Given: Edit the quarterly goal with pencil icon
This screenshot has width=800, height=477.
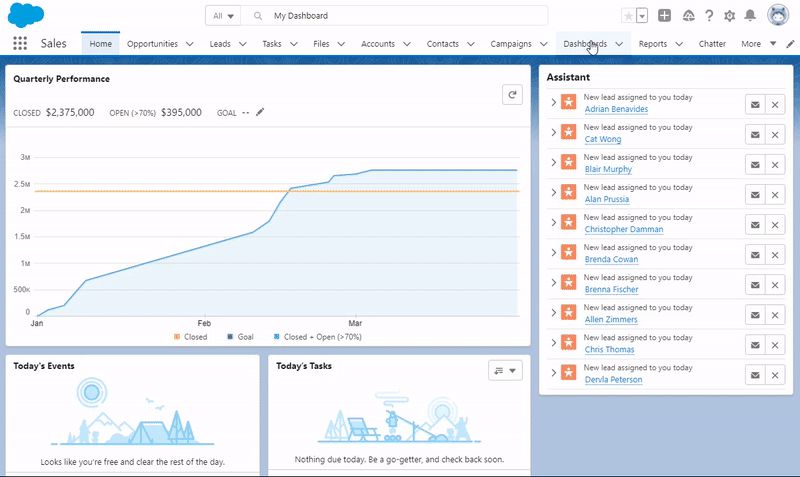Looking at the screenshot, I should click(x=260, y=112).
